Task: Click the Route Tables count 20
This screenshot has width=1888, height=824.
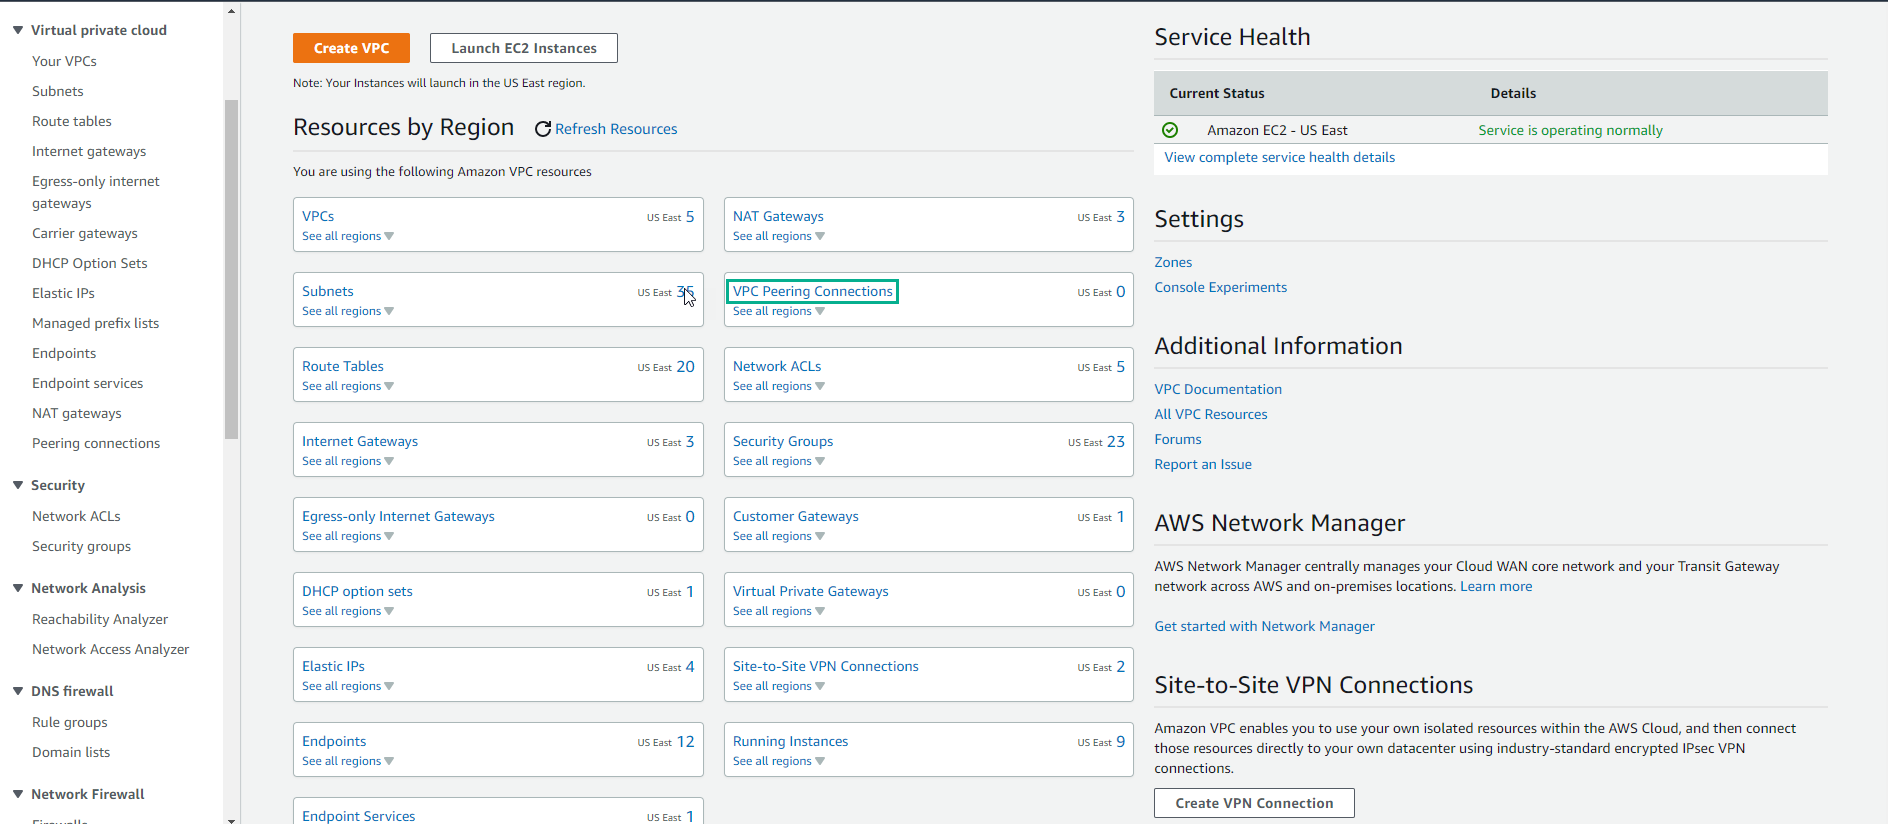Action: coord(685,366)
